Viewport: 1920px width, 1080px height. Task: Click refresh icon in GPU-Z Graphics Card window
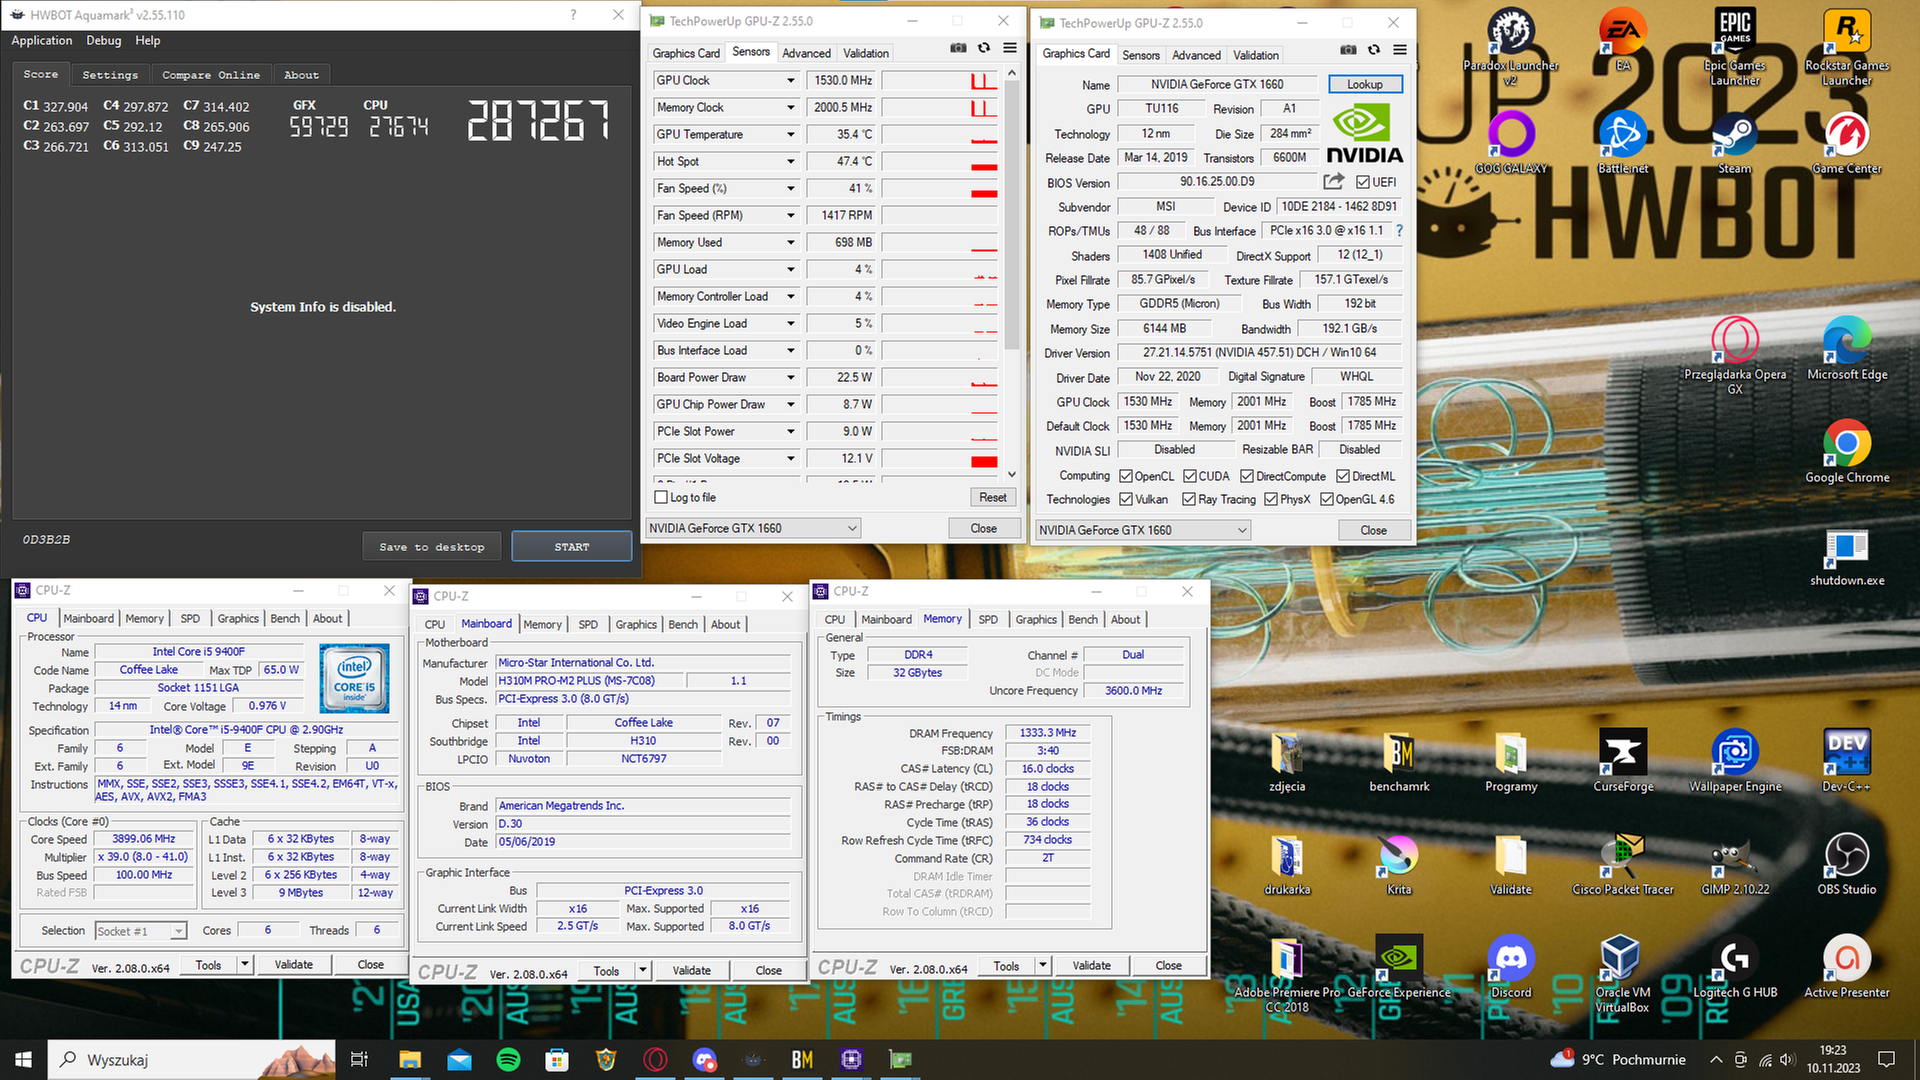[1374, 50]
